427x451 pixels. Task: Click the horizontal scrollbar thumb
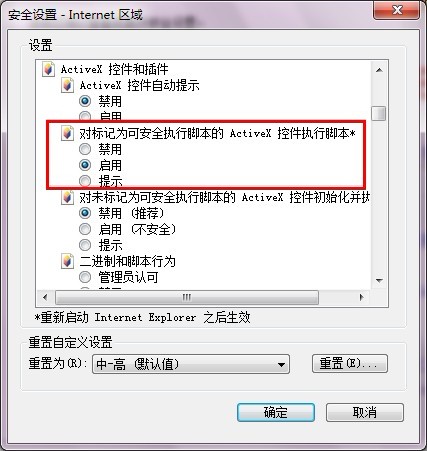(187, 297)
